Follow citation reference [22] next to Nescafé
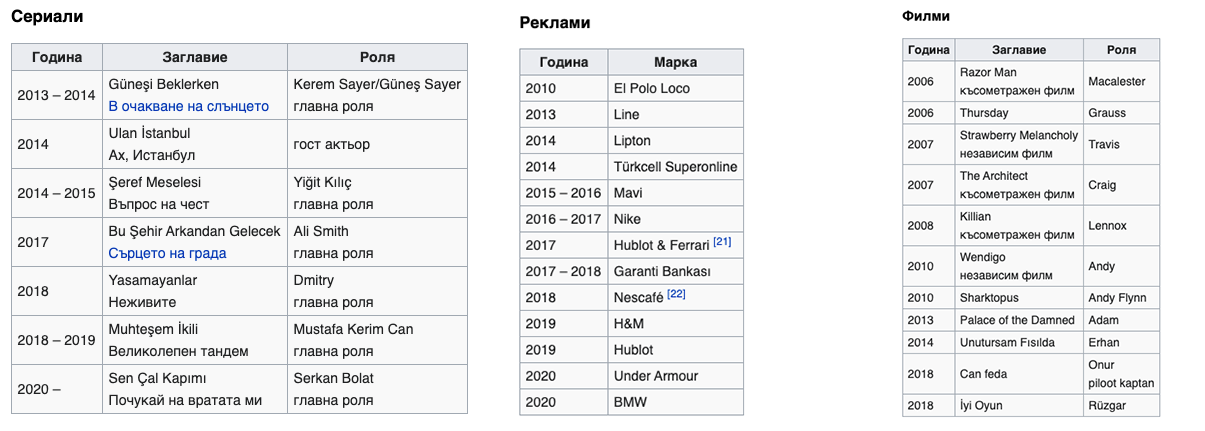 [x=676, y=295]
